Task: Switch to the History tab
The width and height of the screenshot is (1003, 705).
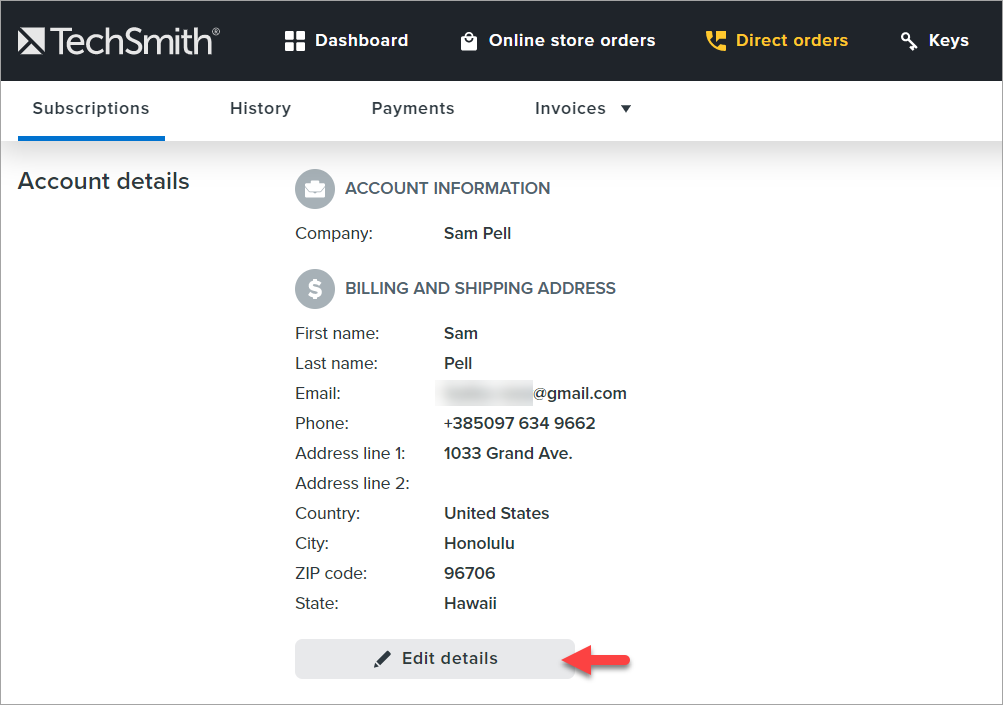Action: [x=260, y=108]
